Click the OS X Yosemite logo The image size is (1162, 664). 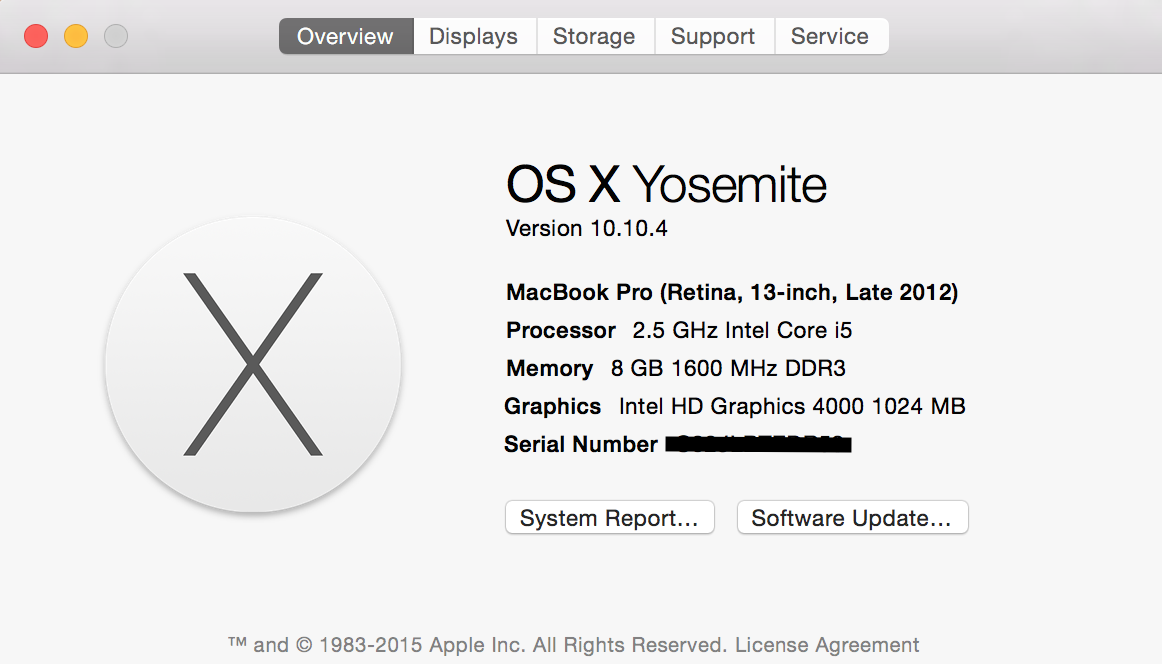(253, 365)
